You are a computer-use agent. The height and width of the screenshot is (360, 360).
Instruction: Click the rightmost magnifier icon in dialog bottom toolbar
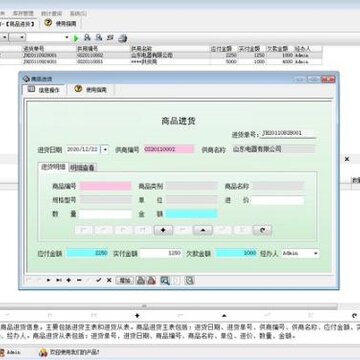point(189,280)
